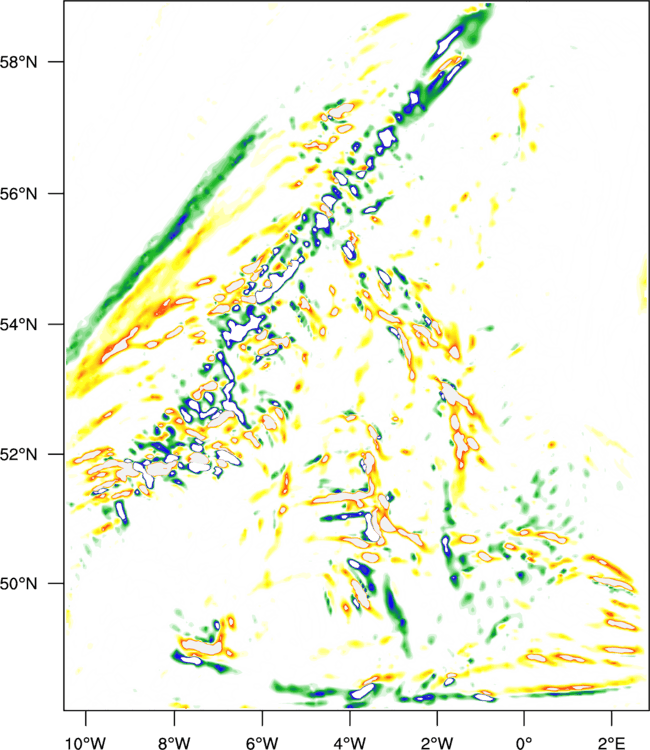
Task: Click the 52°N latitude label
Action: (19, 454)
